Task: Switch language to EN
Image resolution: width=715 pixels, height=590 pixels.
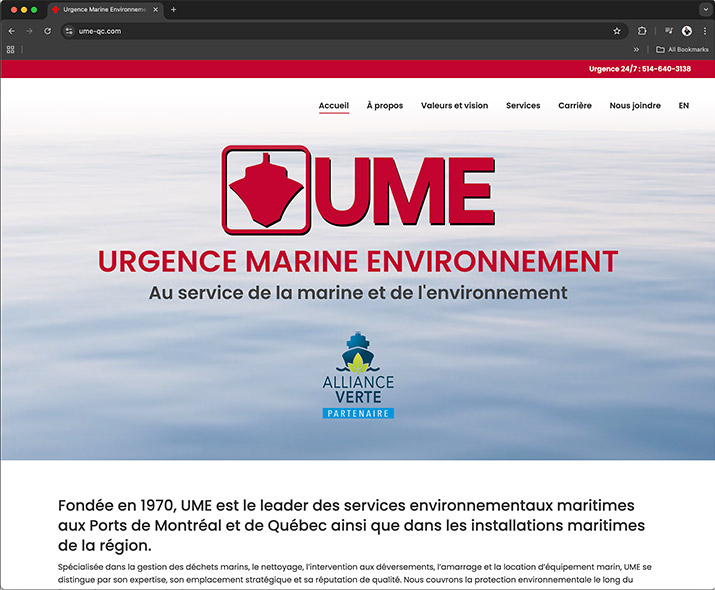Action: [684, 105]
